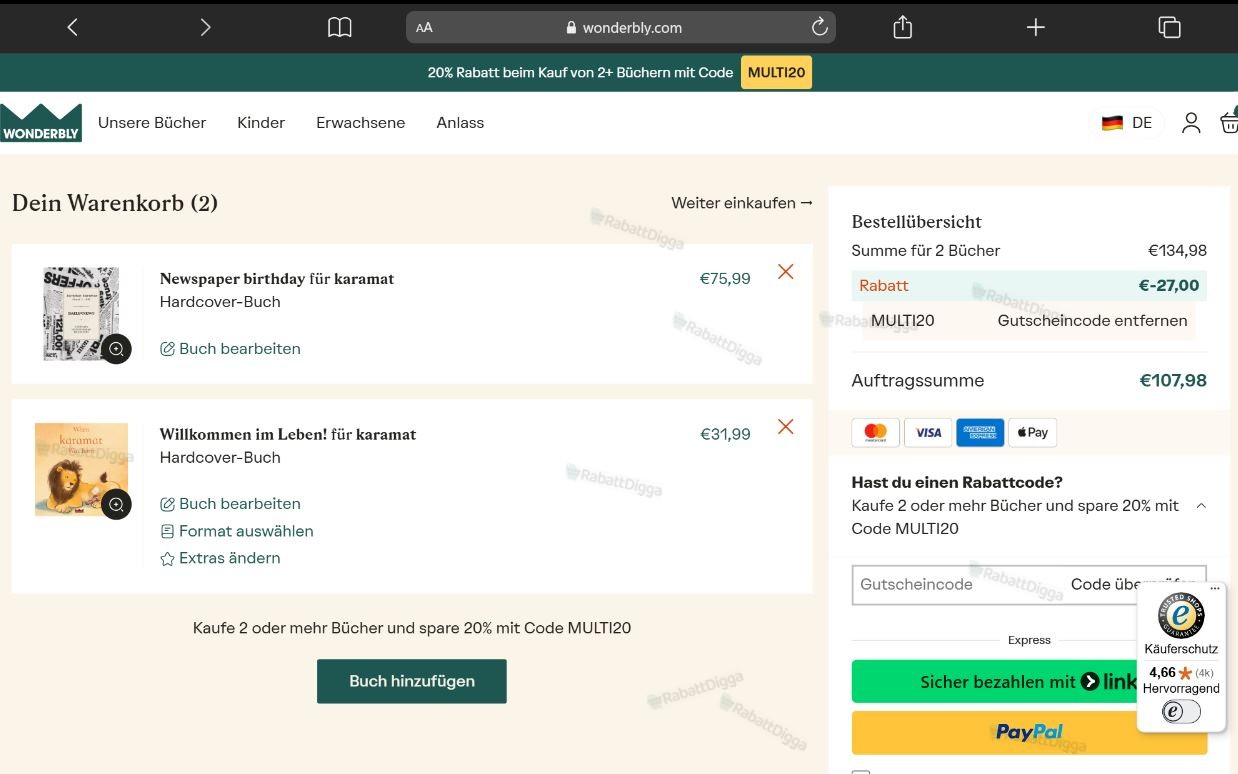Toggle the Trusted Shops Käuferschutz switch
The height and width of the screenshot is (774, 1238).
click(1181, 712)
